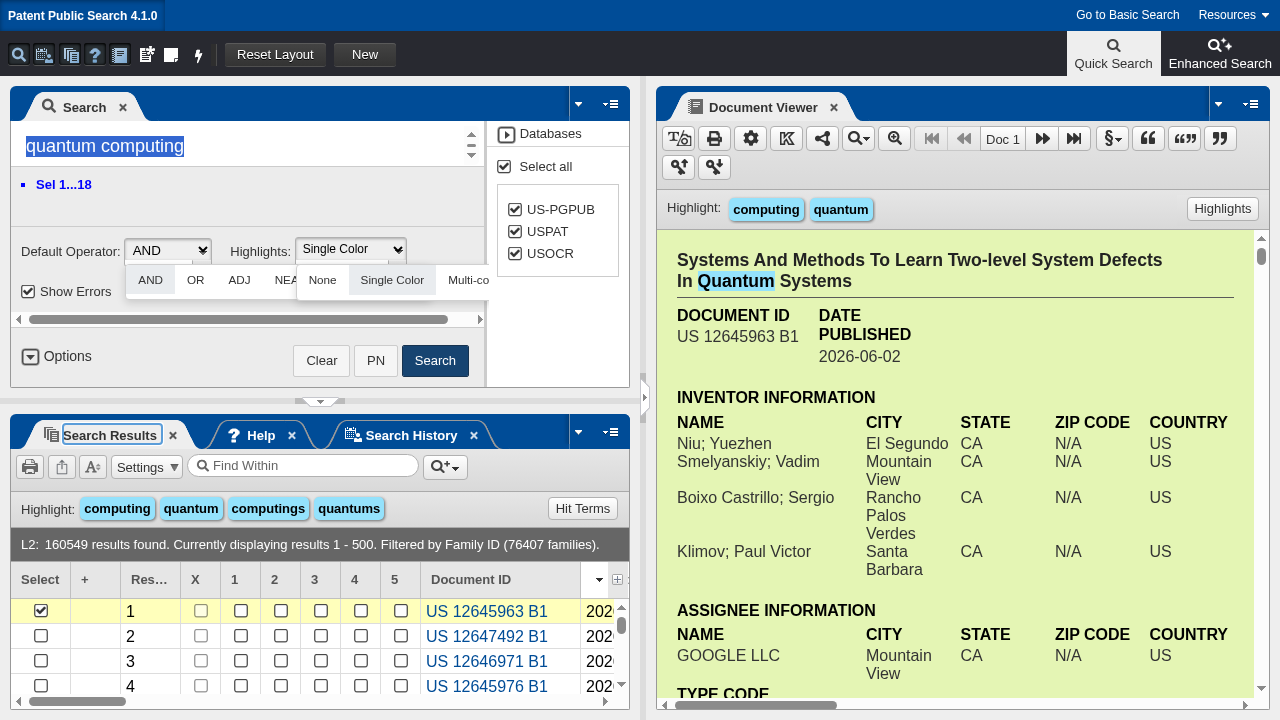Toggle the USOCR database checkbox
This screenshot has height=720, width=1280.
515,253
